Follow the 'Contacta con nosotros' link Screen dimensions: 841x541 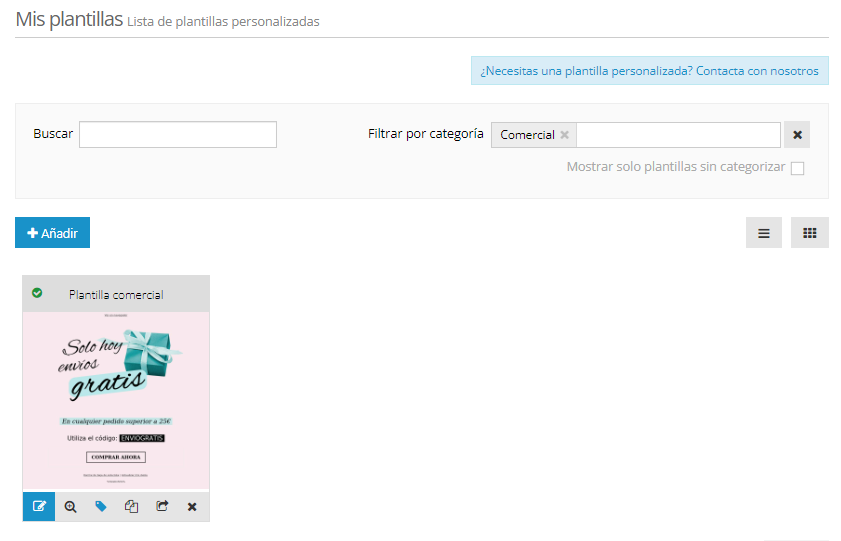(x=756, y=71)
